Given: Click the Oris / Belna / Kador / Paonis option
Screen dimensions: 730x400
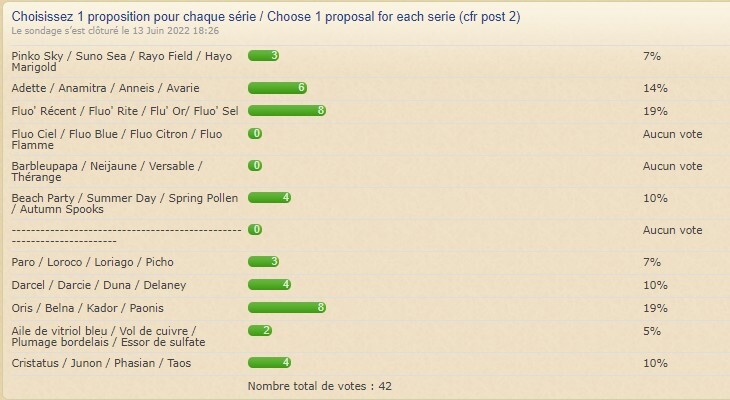Looking at the screenshot, I should [x=87, y=308].
